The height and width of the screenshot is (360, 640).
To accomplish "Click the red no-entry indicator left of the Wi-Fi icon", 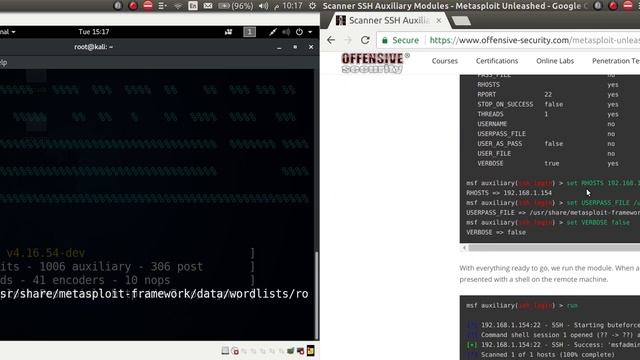I will point(148,6).
